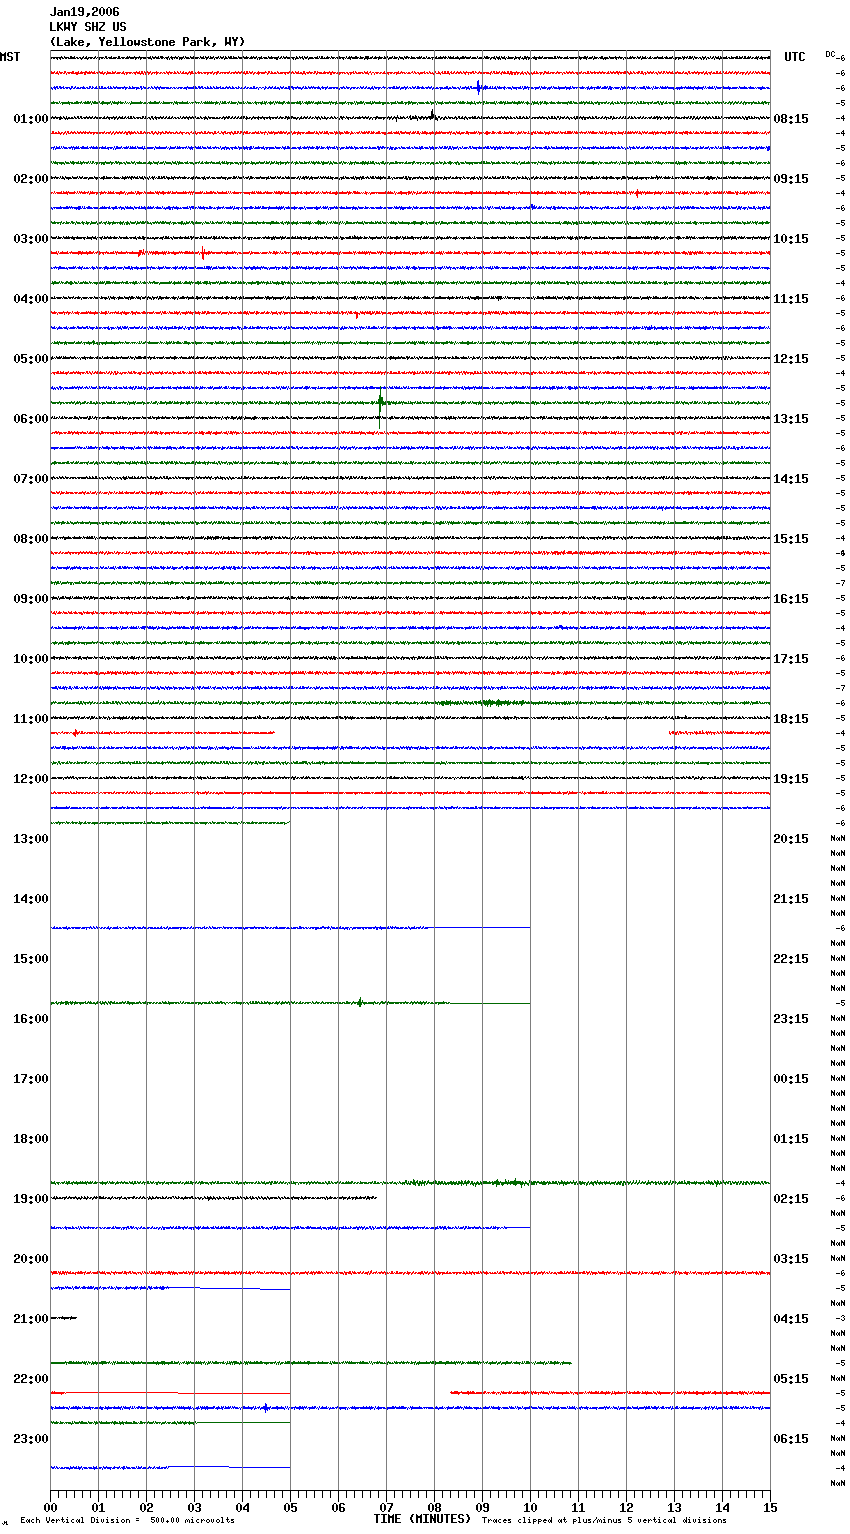Click minute tick label 08 on bottom axis
The height and width of the screenshot is (1534, 850).
[x=434, y=1507]
